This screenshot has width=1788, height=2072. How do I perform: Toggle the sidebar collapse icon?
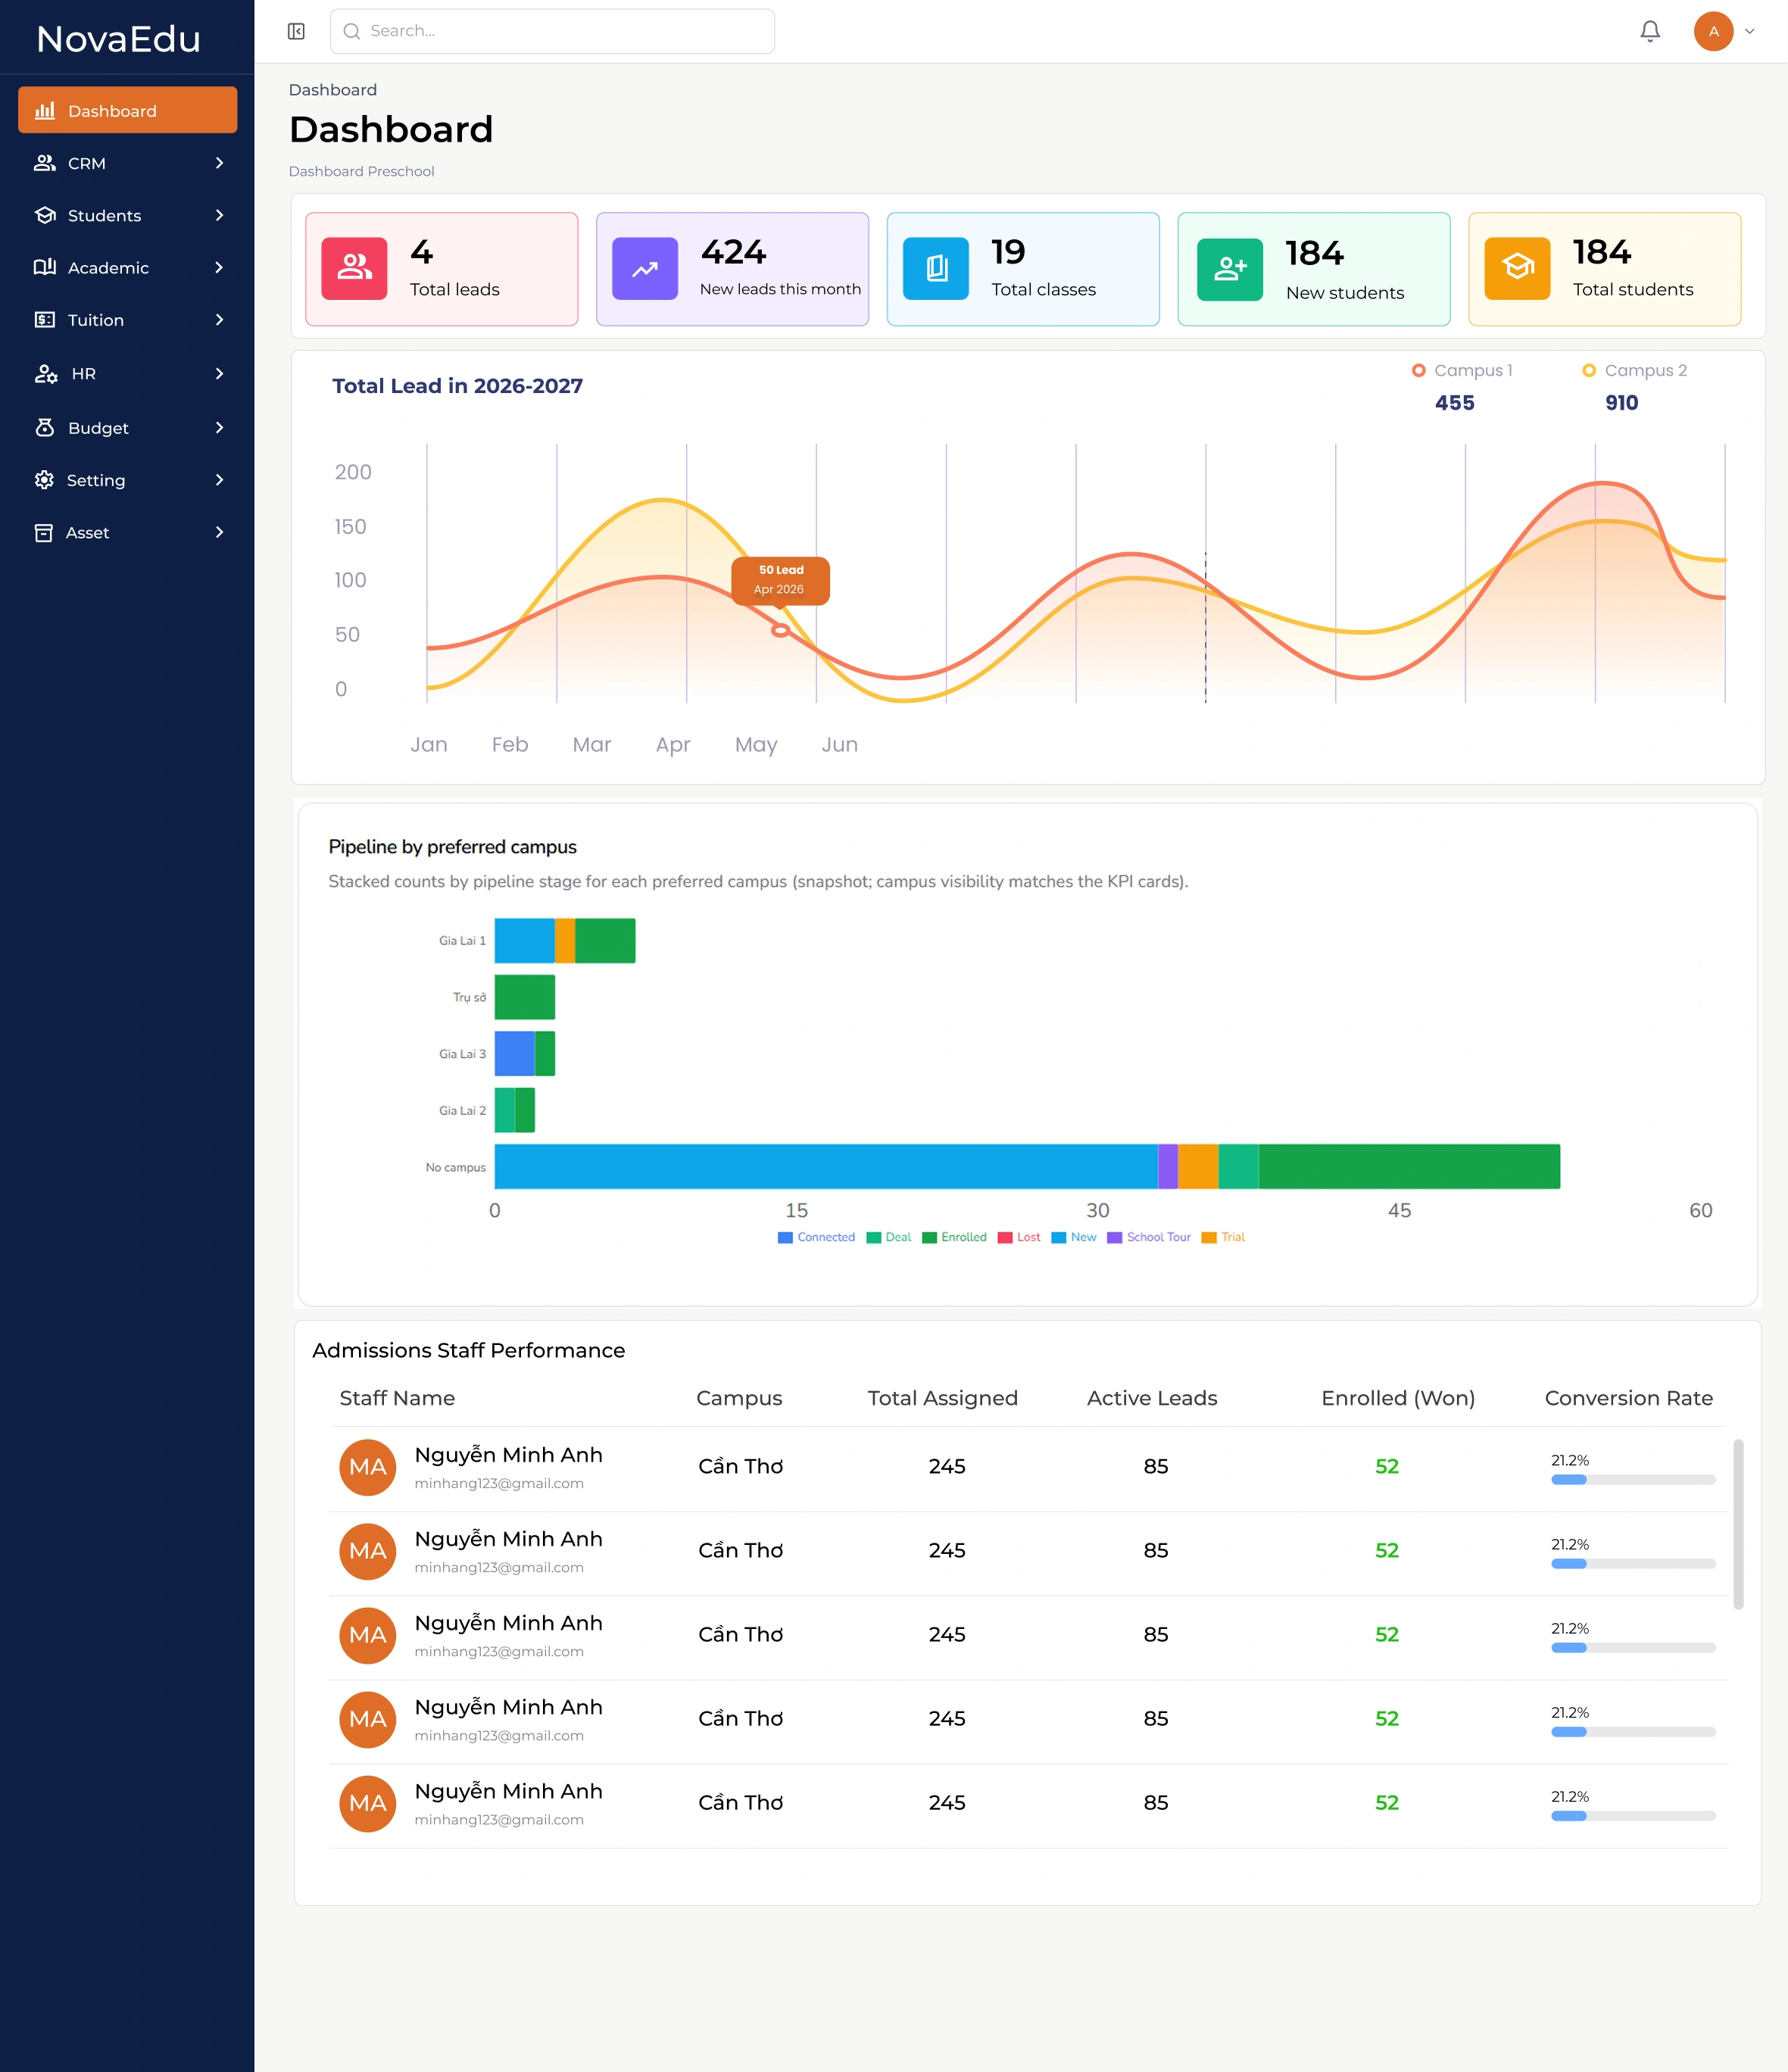pyautogui.click(x=296, y=31)
